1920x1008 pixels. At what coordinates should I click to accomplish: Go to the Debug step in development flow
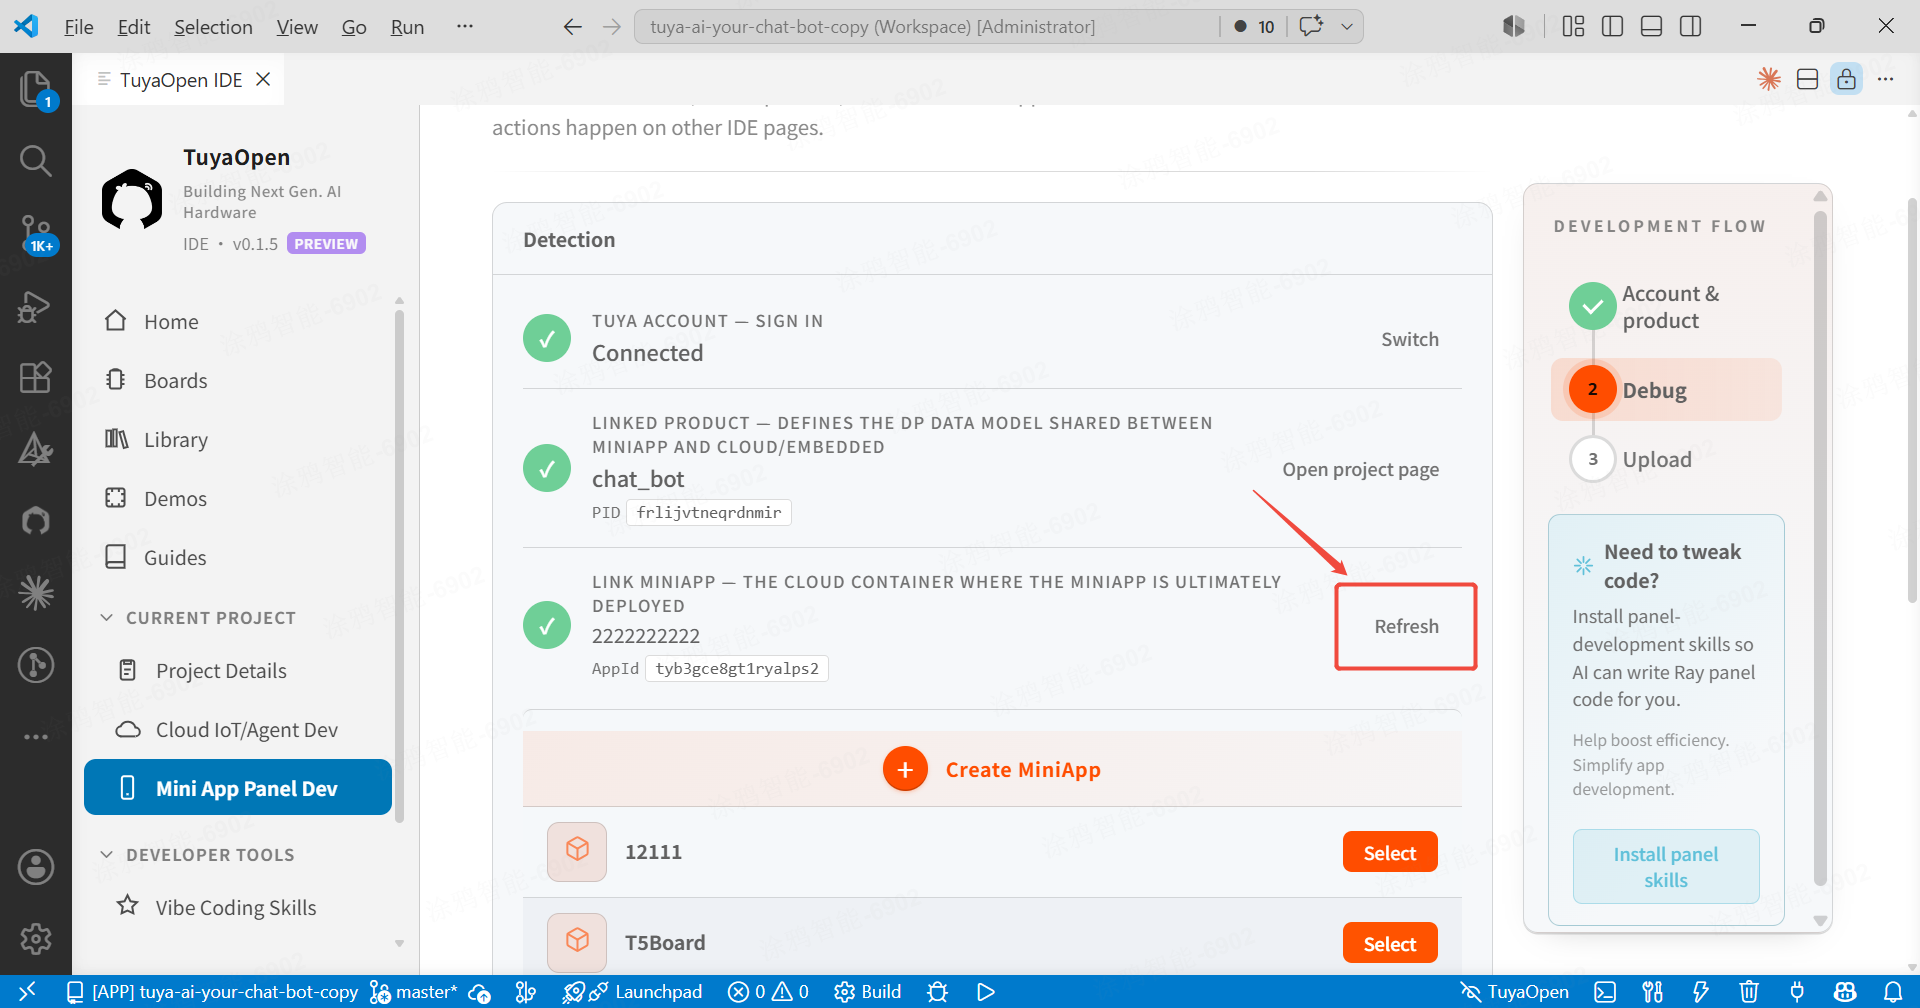click(x=1666, y=390)
